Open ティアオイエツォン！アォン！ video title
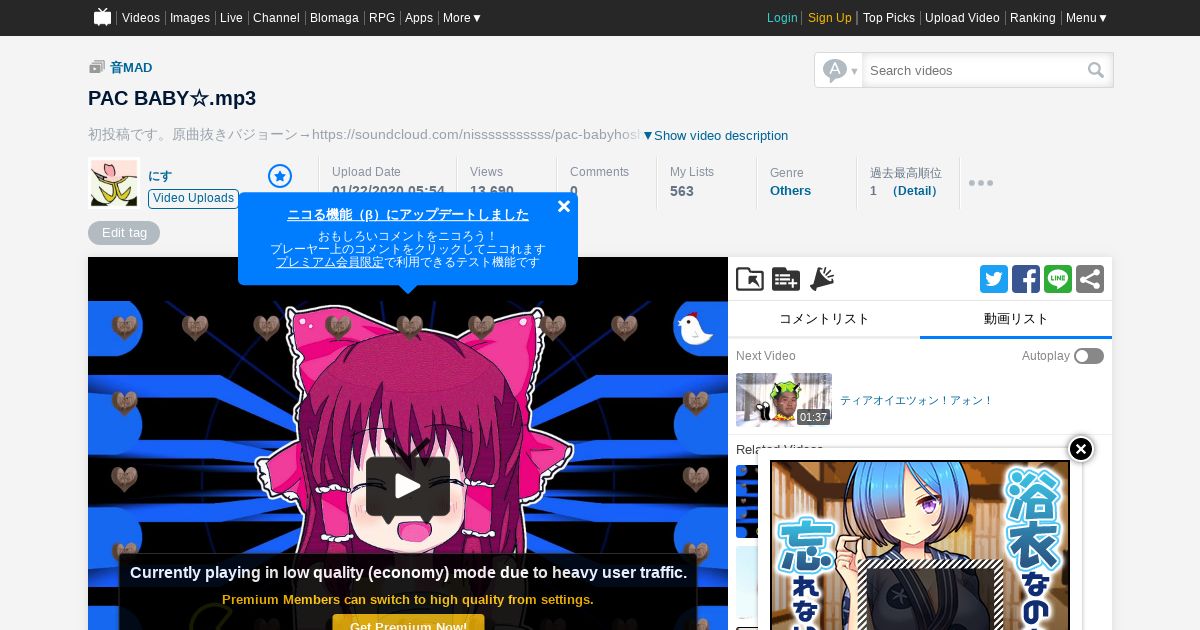Viewport: 1200px width, 630px height. 916,400
